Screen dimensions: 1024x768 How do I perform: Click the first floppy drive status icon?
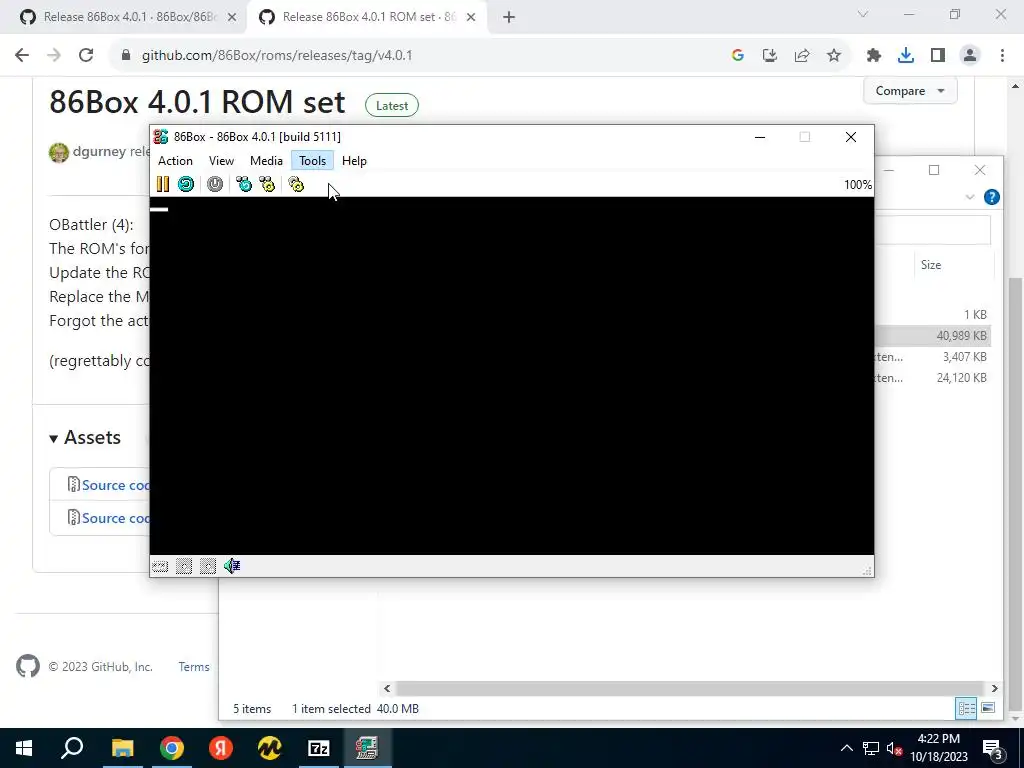(x=184, y=566)
